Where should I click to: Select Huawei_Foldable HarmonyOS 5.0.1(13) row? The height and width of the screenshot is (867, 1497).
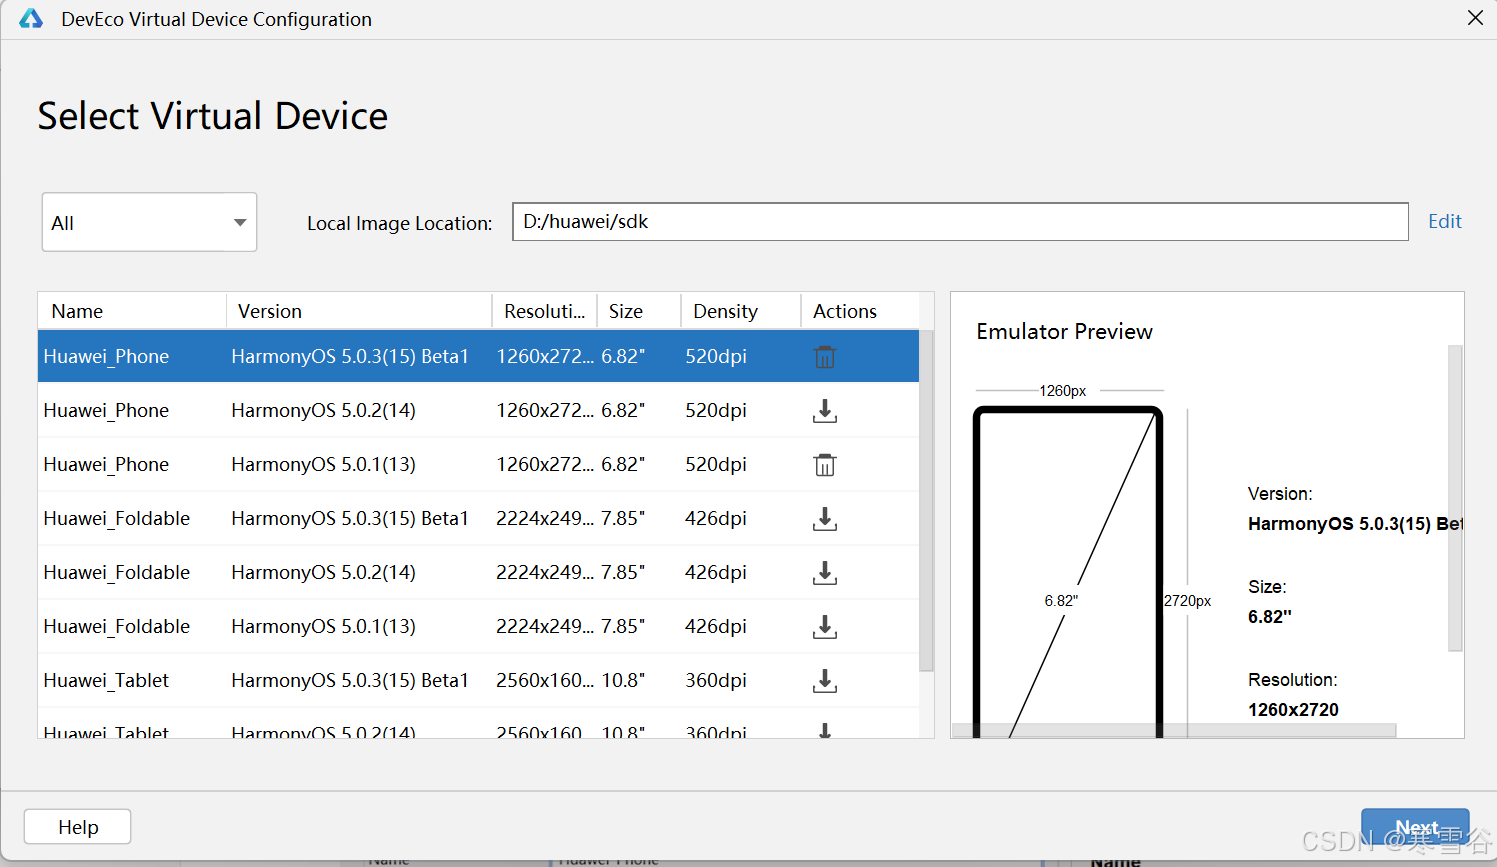tap(478, 627)
